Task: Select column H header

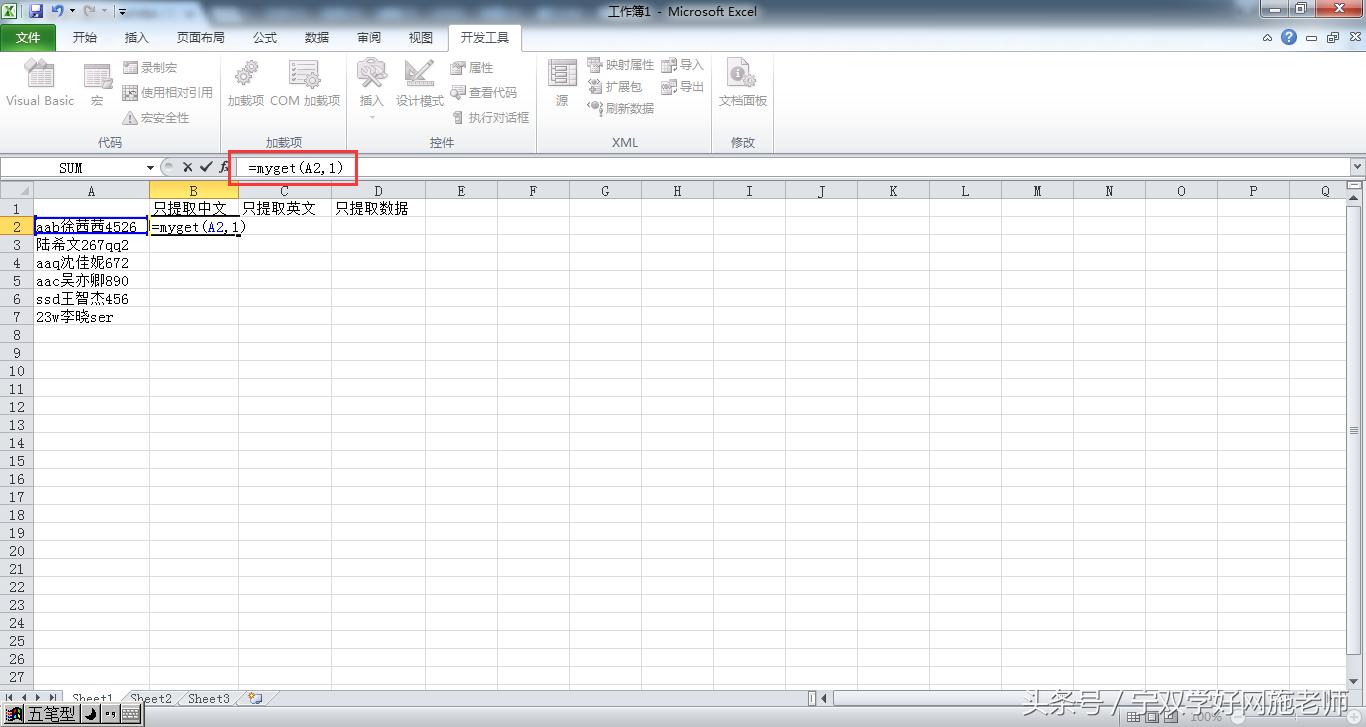Action: coord(677,190)
